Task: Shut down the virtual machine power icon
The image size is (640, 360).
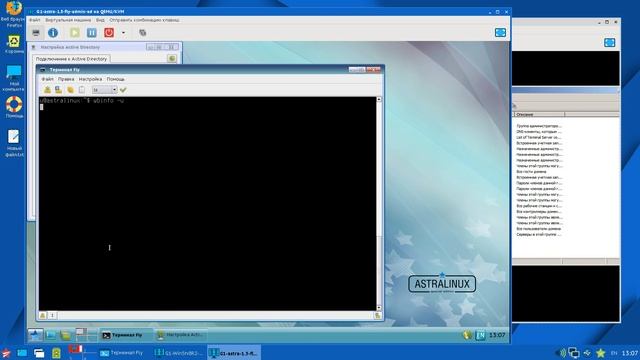Action: [x=109, y=33]
